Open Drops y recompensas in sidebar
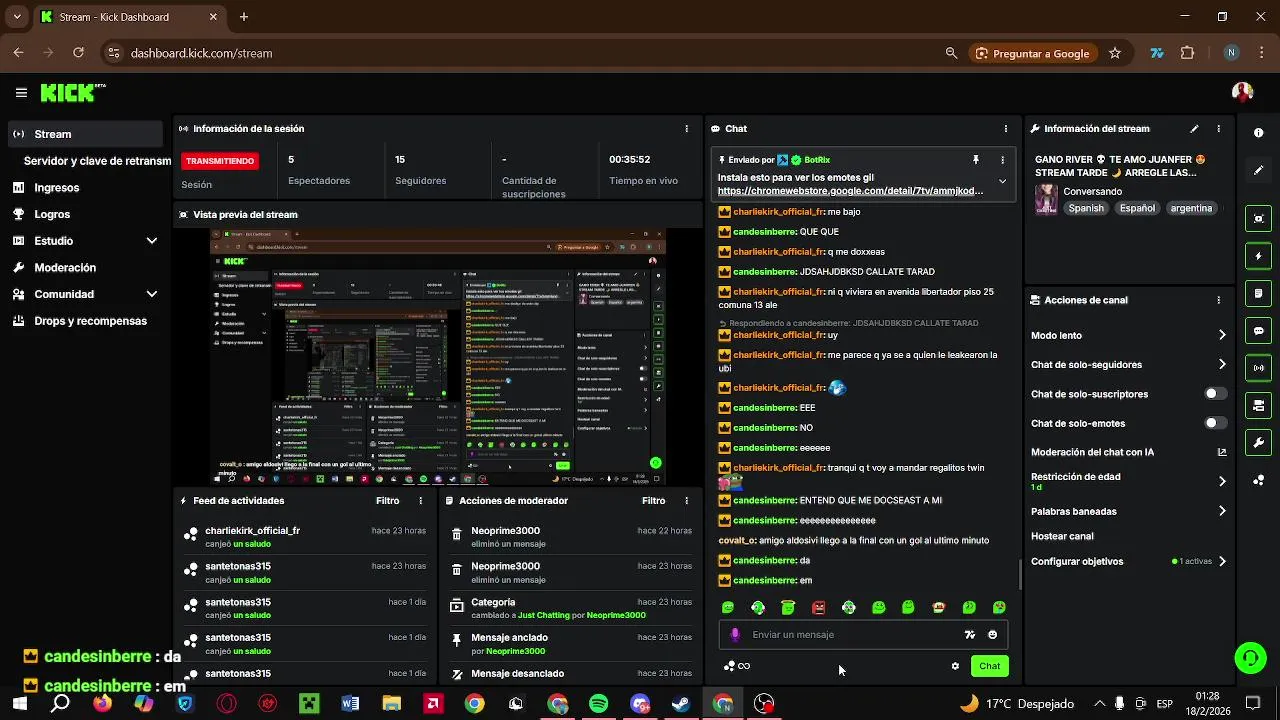Screen dimensions: 1280x720 pyautogui.click(x=86, y=321)
